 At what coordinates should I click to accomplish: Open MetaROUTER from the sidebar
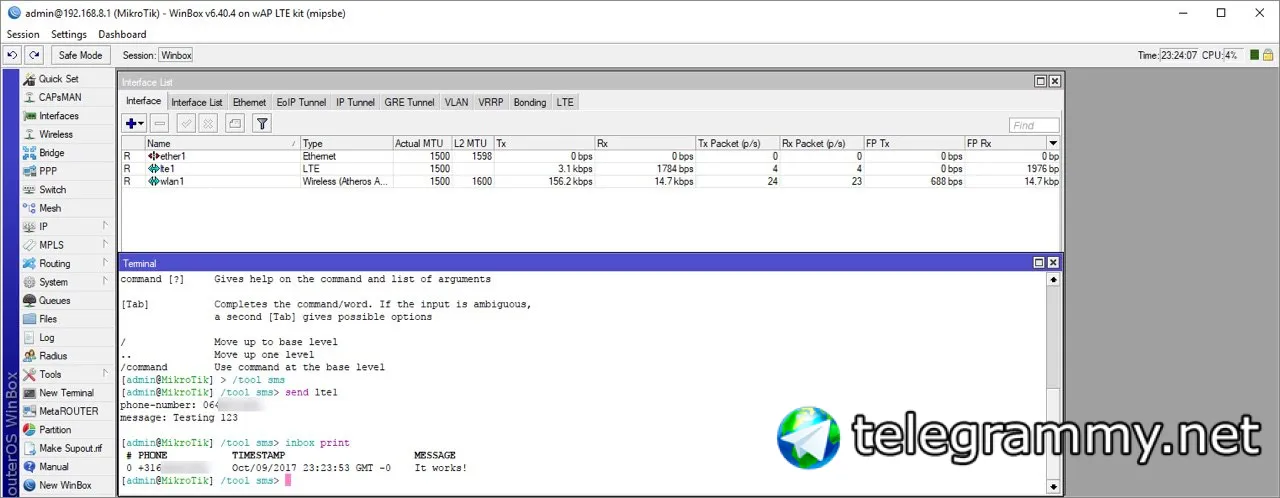click(68, 411)
